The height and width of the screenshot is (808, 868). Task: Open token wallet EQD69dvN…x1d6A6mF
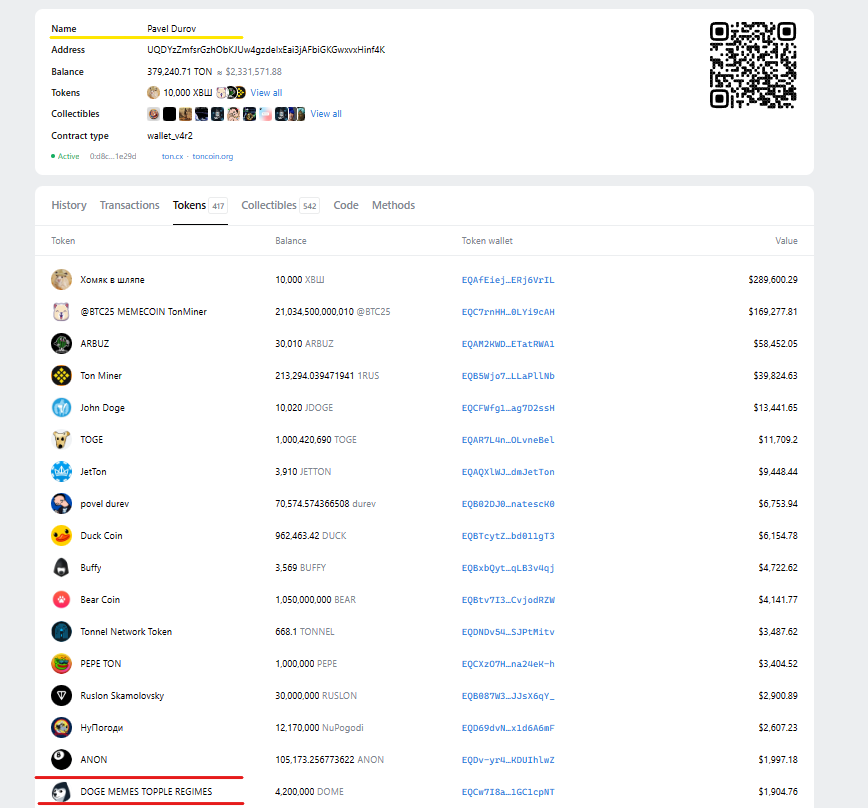tap(508, 728)
